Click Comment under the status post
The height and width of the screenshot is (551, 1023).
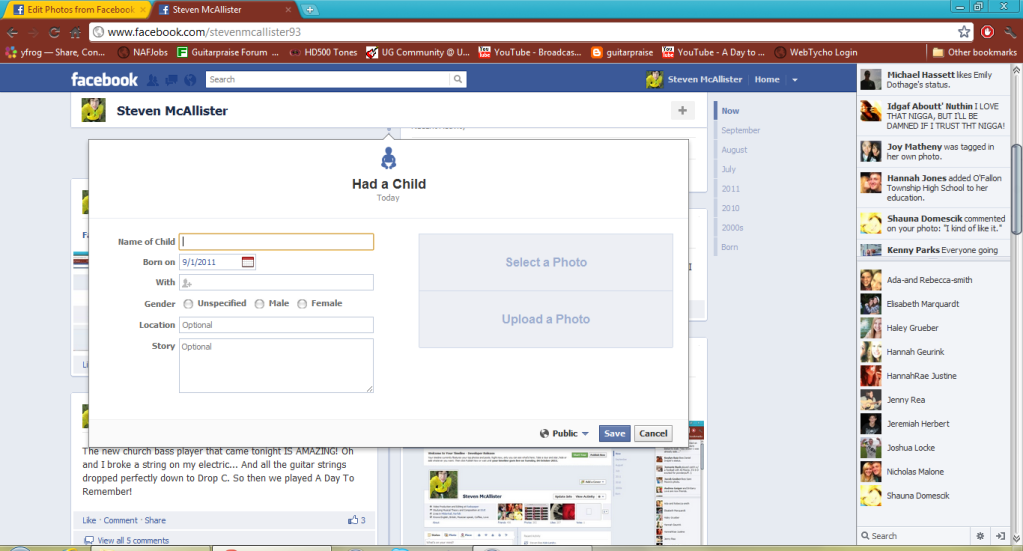120,520
